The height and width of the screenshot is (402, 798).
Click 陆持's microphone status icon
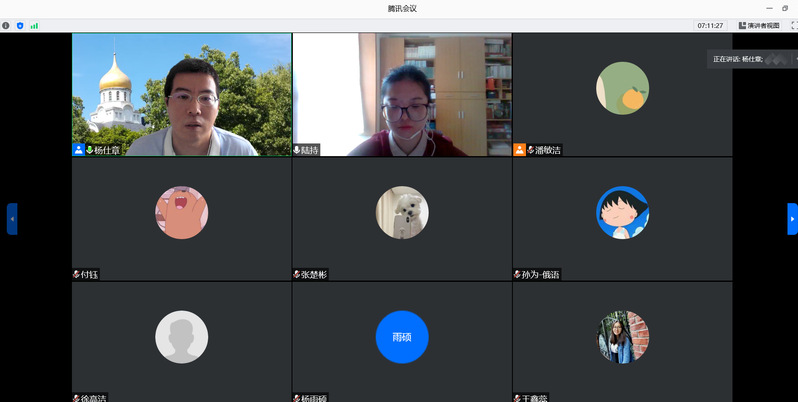point(297,150)
